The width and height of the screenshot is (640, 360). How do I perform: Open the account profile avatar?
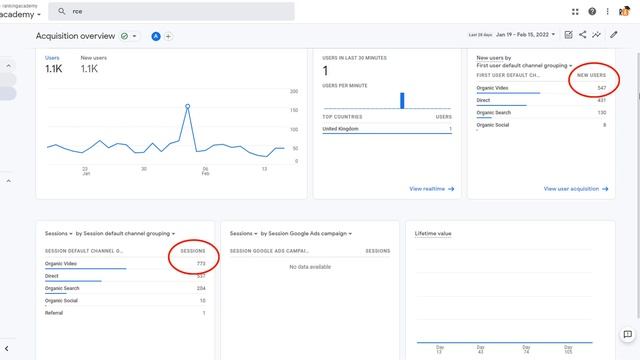[x=624, y=11]
